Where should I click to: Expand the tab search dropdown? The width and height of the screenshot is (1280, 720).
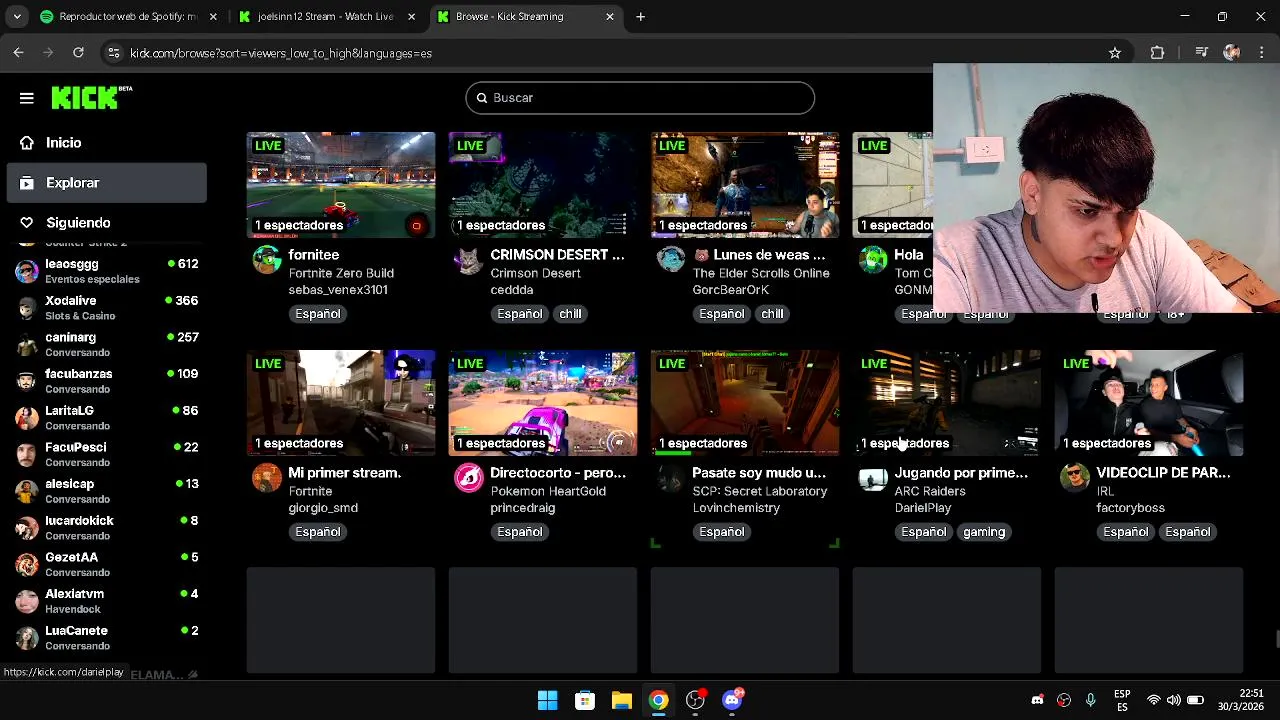click(18, 17)
